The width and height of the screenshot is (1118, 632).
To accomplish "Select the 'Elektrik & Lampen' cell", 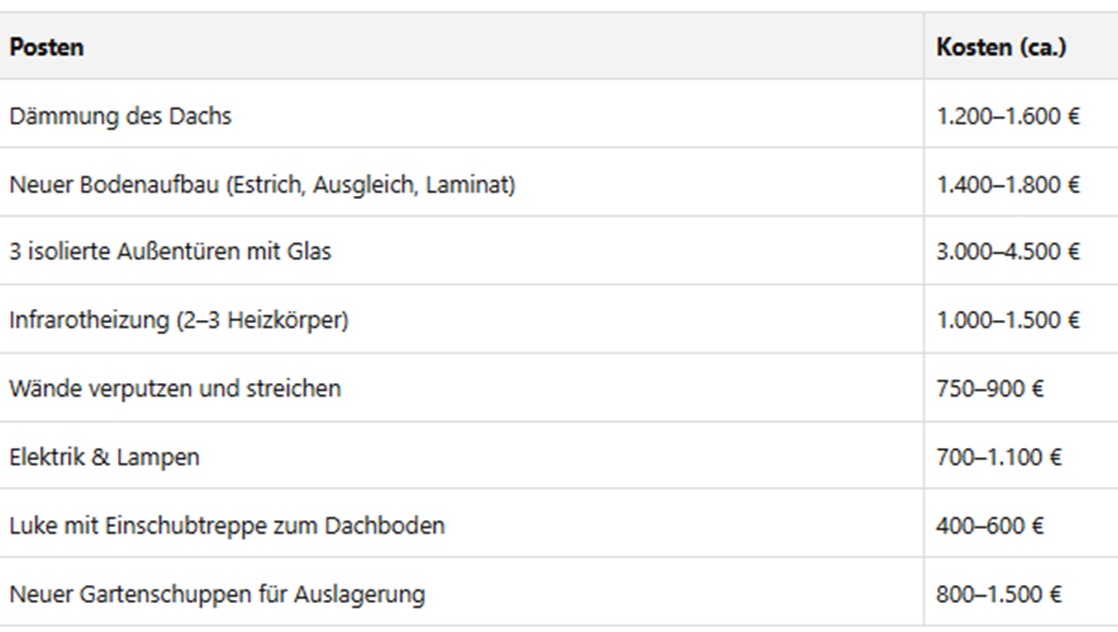I will 104,457.
